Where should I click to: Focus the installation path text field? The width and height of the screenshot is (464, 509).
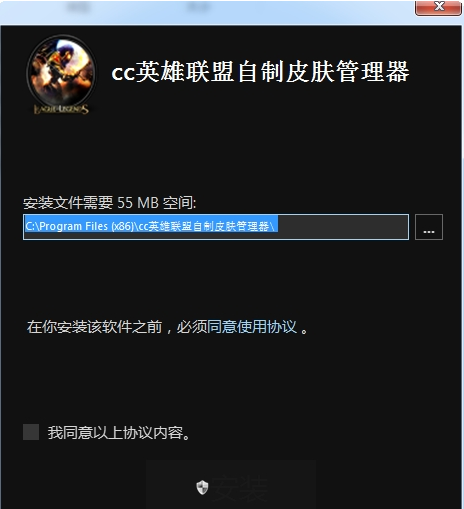pos(216,227)
